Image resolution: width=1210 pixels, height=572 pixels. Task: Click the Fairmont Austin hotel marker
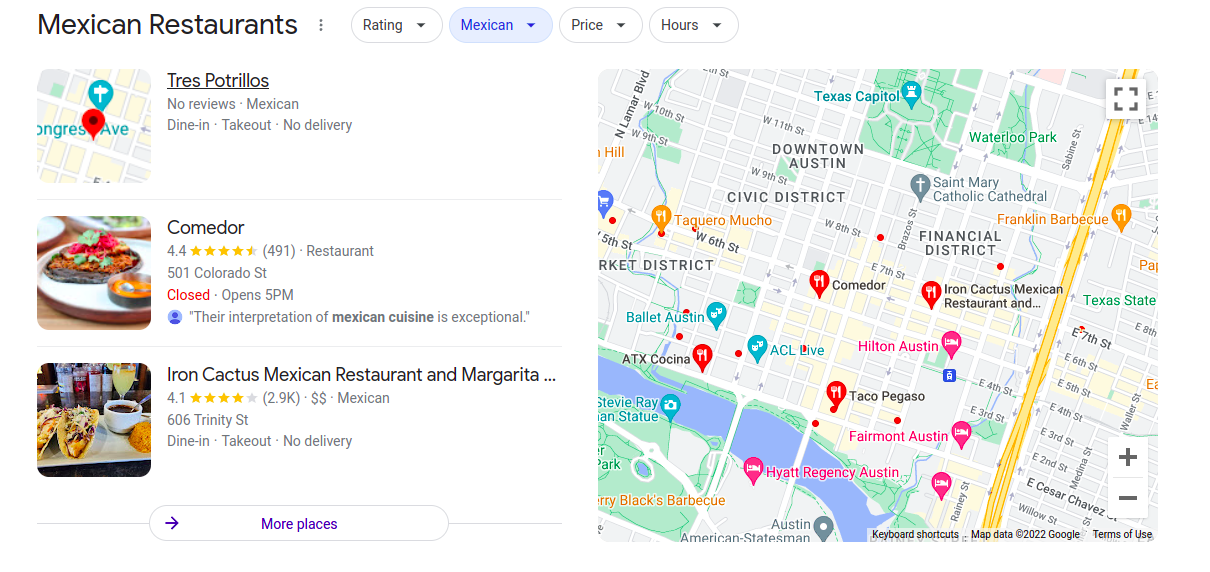click(x=961, y=433)
